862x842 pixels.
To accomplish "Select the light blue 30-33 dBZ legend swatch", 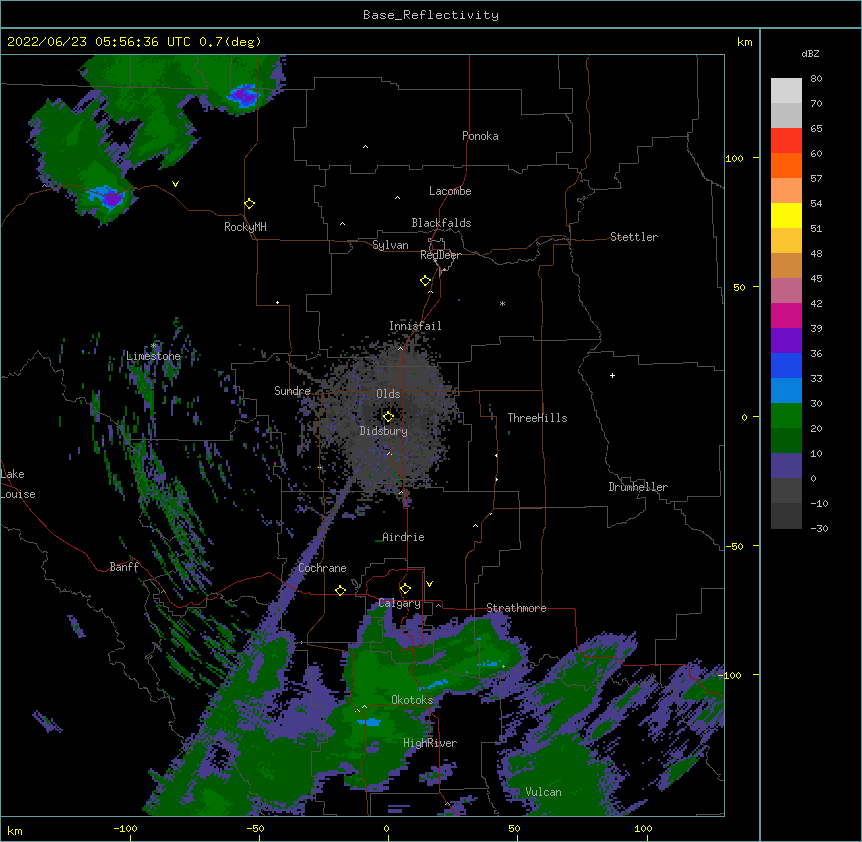I will point(786,390).
